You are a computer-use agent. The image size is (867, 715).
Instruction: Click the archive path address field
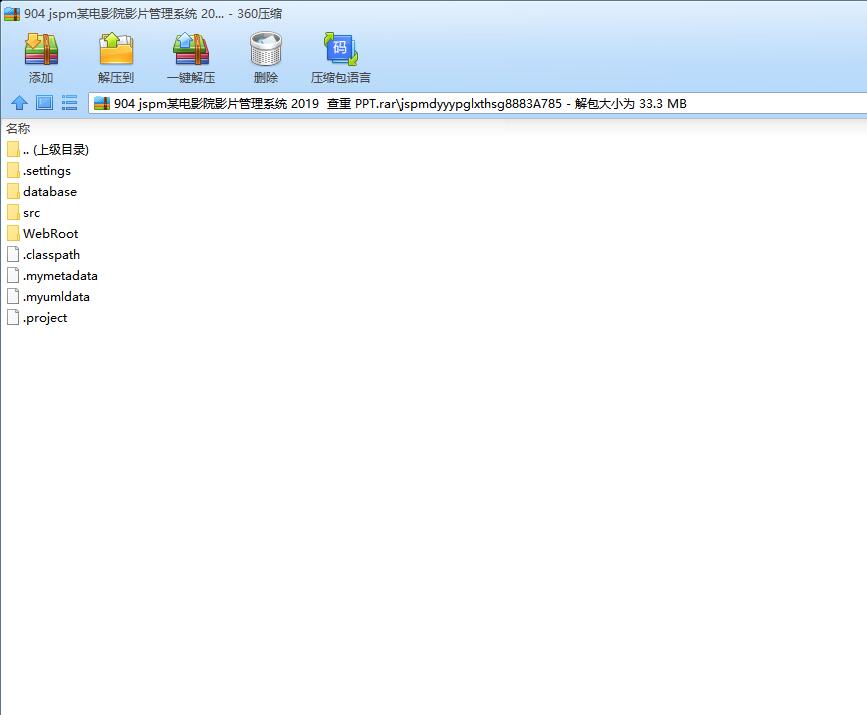(478, 103)
